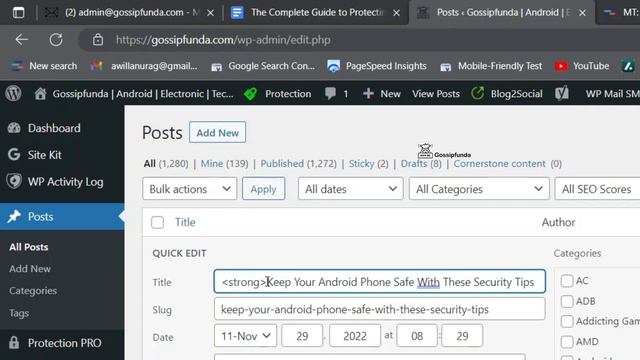The height and width of the screenshot is (360, 640).
Task: Open Add New in sidebar submenu
Action: point(30,269)
